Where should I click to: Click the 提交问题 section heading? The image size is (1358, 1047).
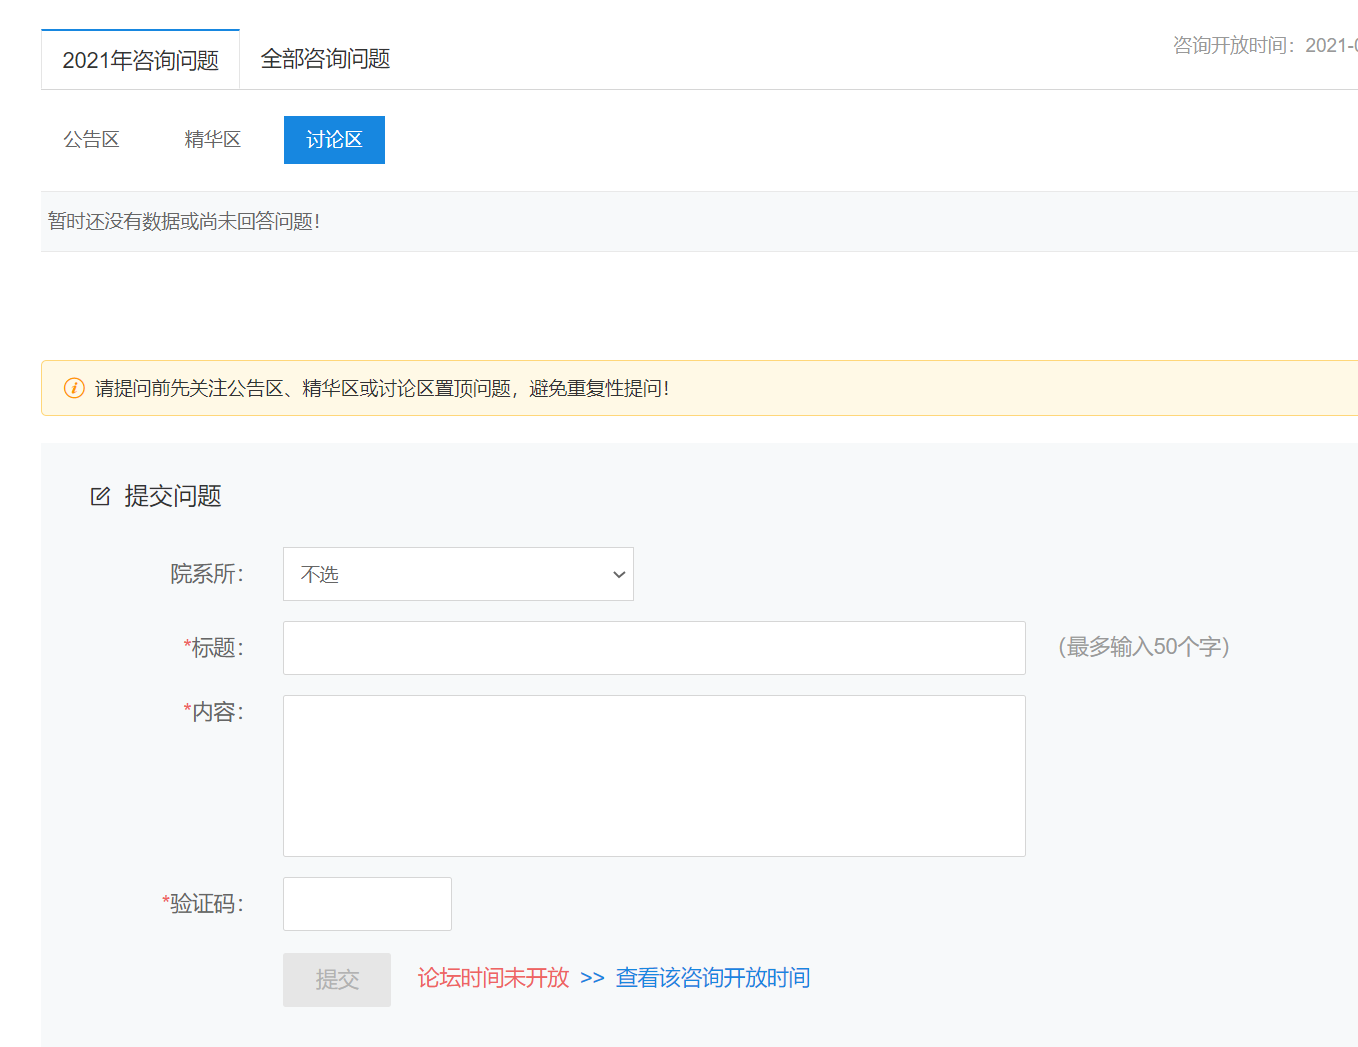[173, 496]
